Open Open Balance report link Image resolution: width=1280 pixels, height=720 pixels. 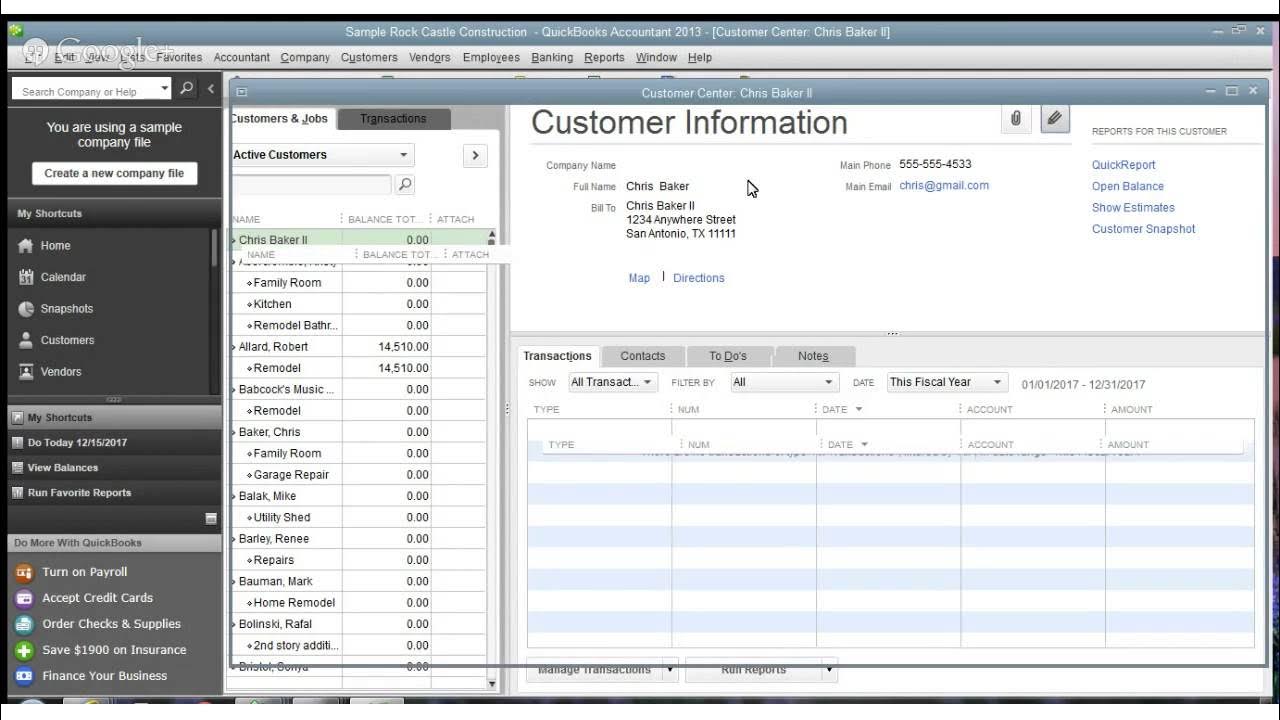click(x=1128, y=186)
